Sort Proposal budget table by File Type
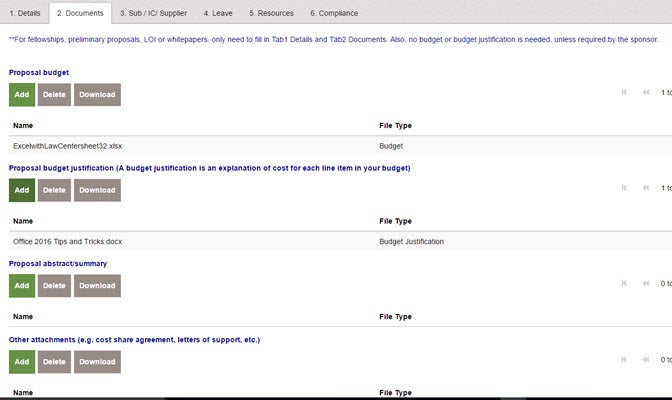Image resolution: width=672 pixels, height=400 pixels. (x=395, y=126)
